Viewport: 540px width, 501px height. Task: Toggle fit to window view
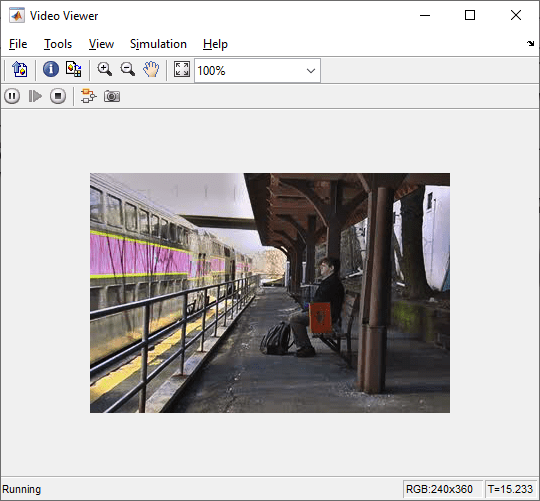tap(181, 69)
